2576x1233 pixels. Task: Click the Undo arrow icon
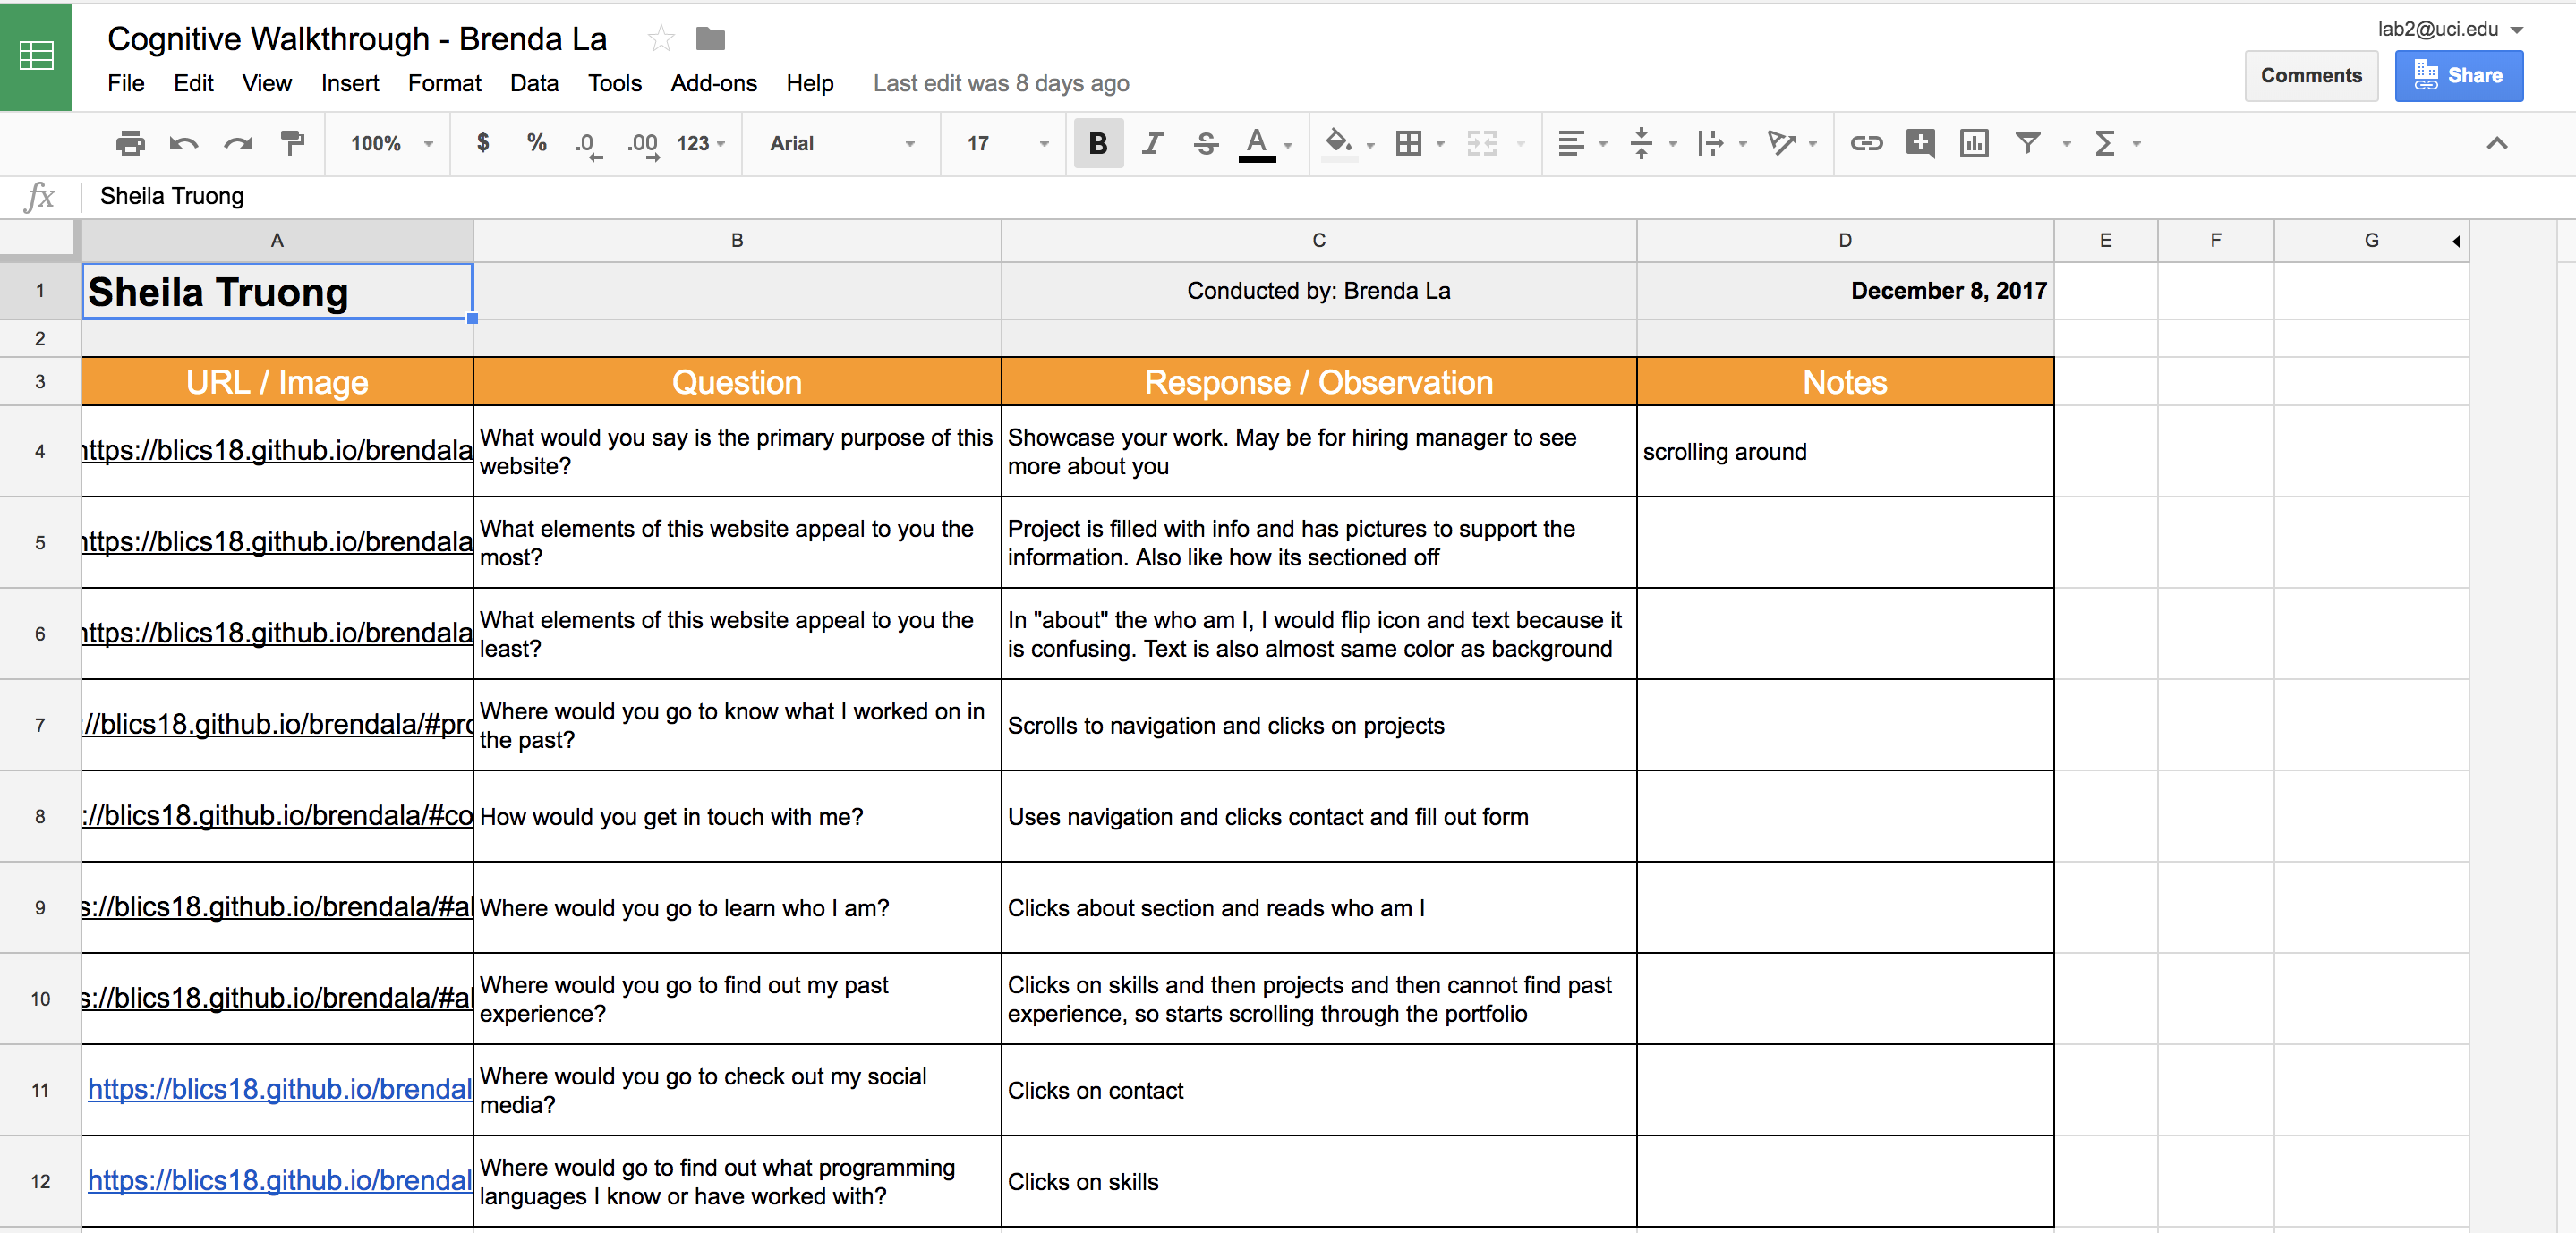pyautogui.click(x=183, y=144)
